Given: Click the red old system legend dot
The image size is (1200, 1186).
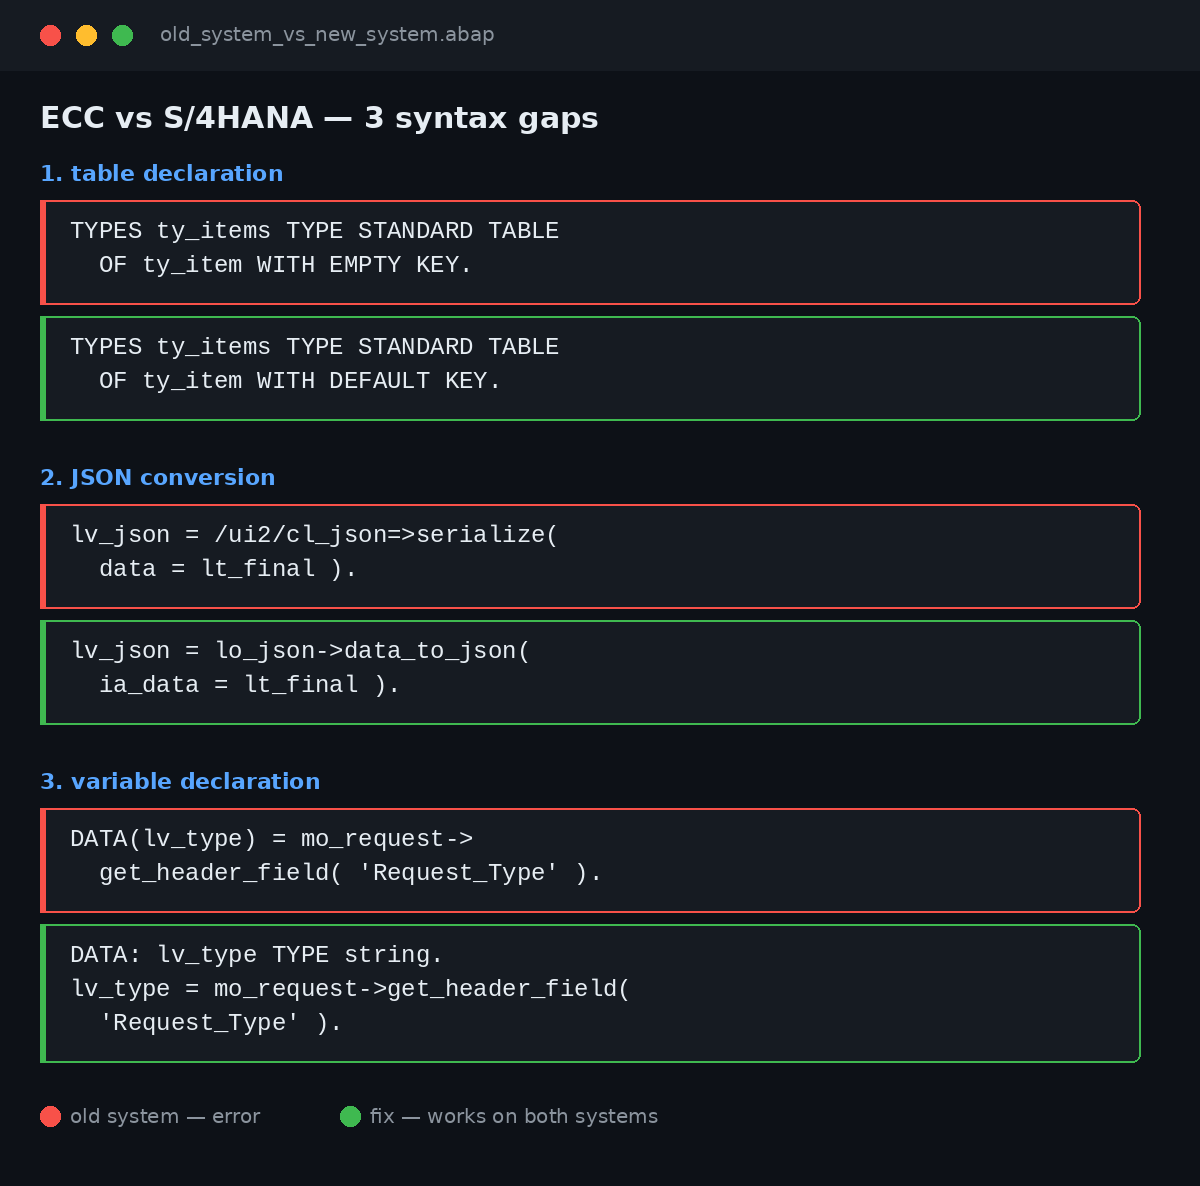Looking at the screenshot, I should [51, 1116].
